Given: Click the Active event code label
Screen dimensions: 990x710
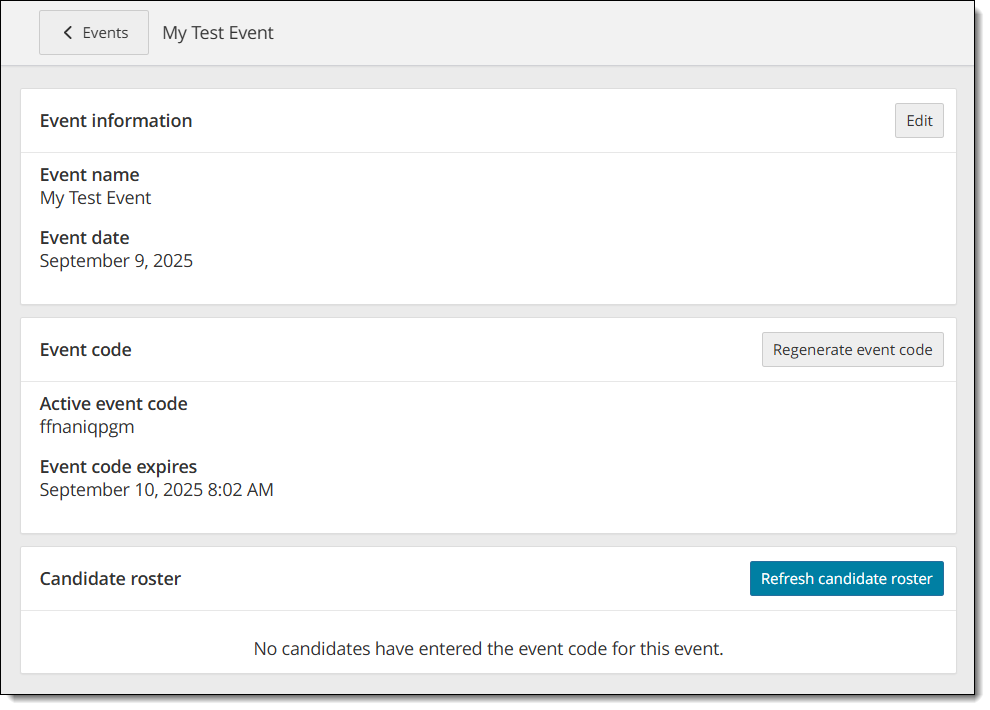Looking at the screenshot, I should [114, 404].
